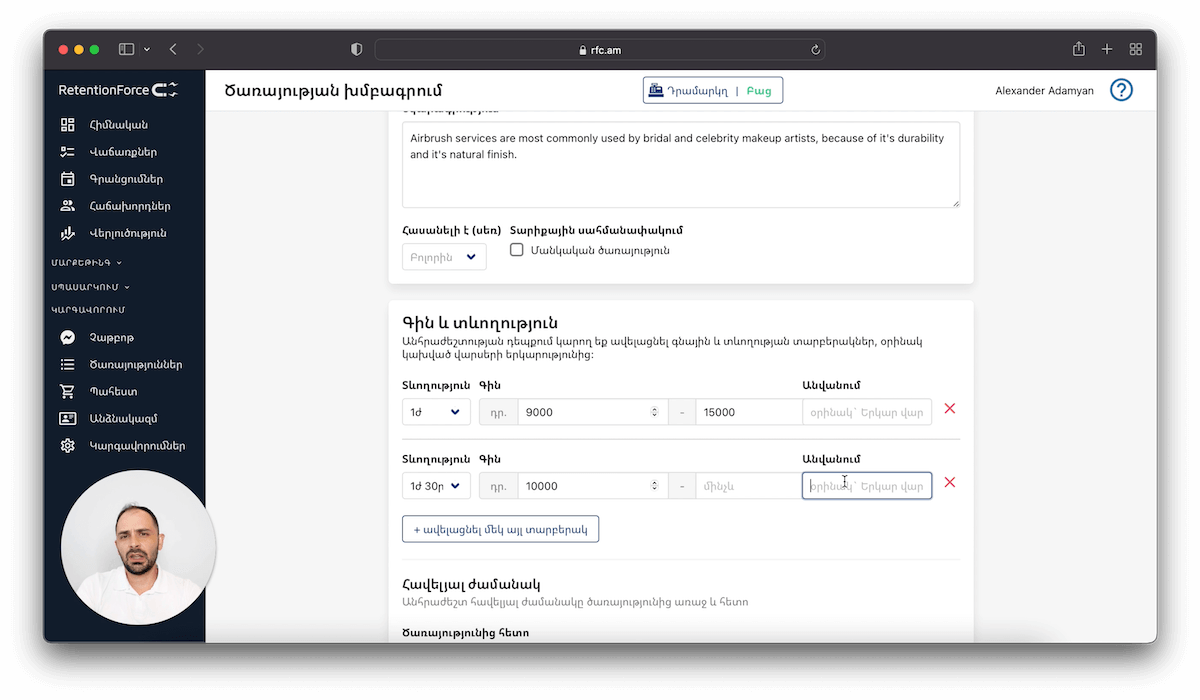Screen dimensions: 1200x700
Task: Show Safari tab overview grid
Action: (x=1136, y=49)
